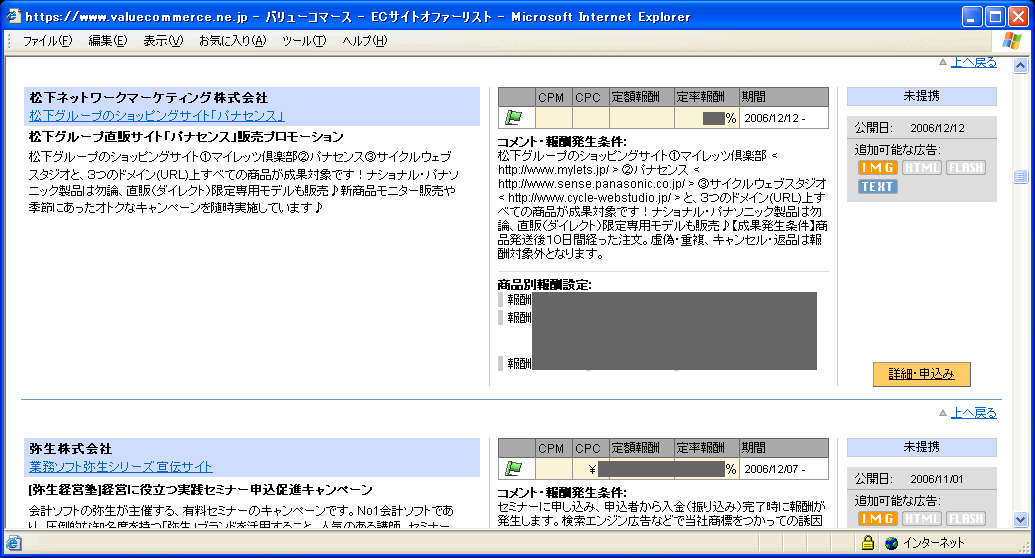The image size is (1035, 558).
Task: Open the 表示(V) view menu
Action: [163, 41]
